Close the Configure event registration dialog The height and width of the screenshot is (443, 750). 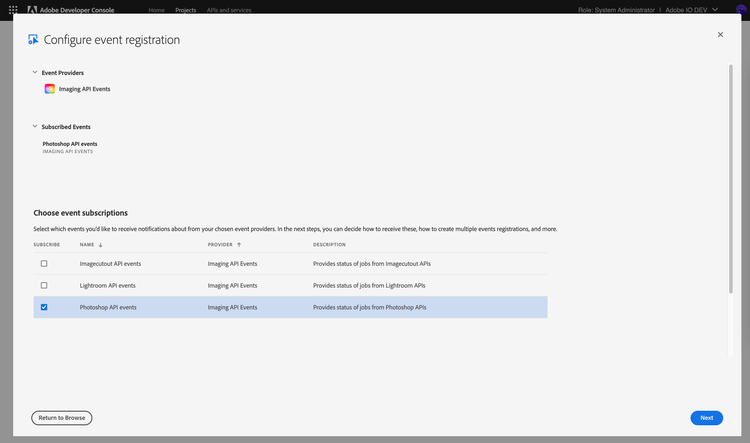point(720,34)
